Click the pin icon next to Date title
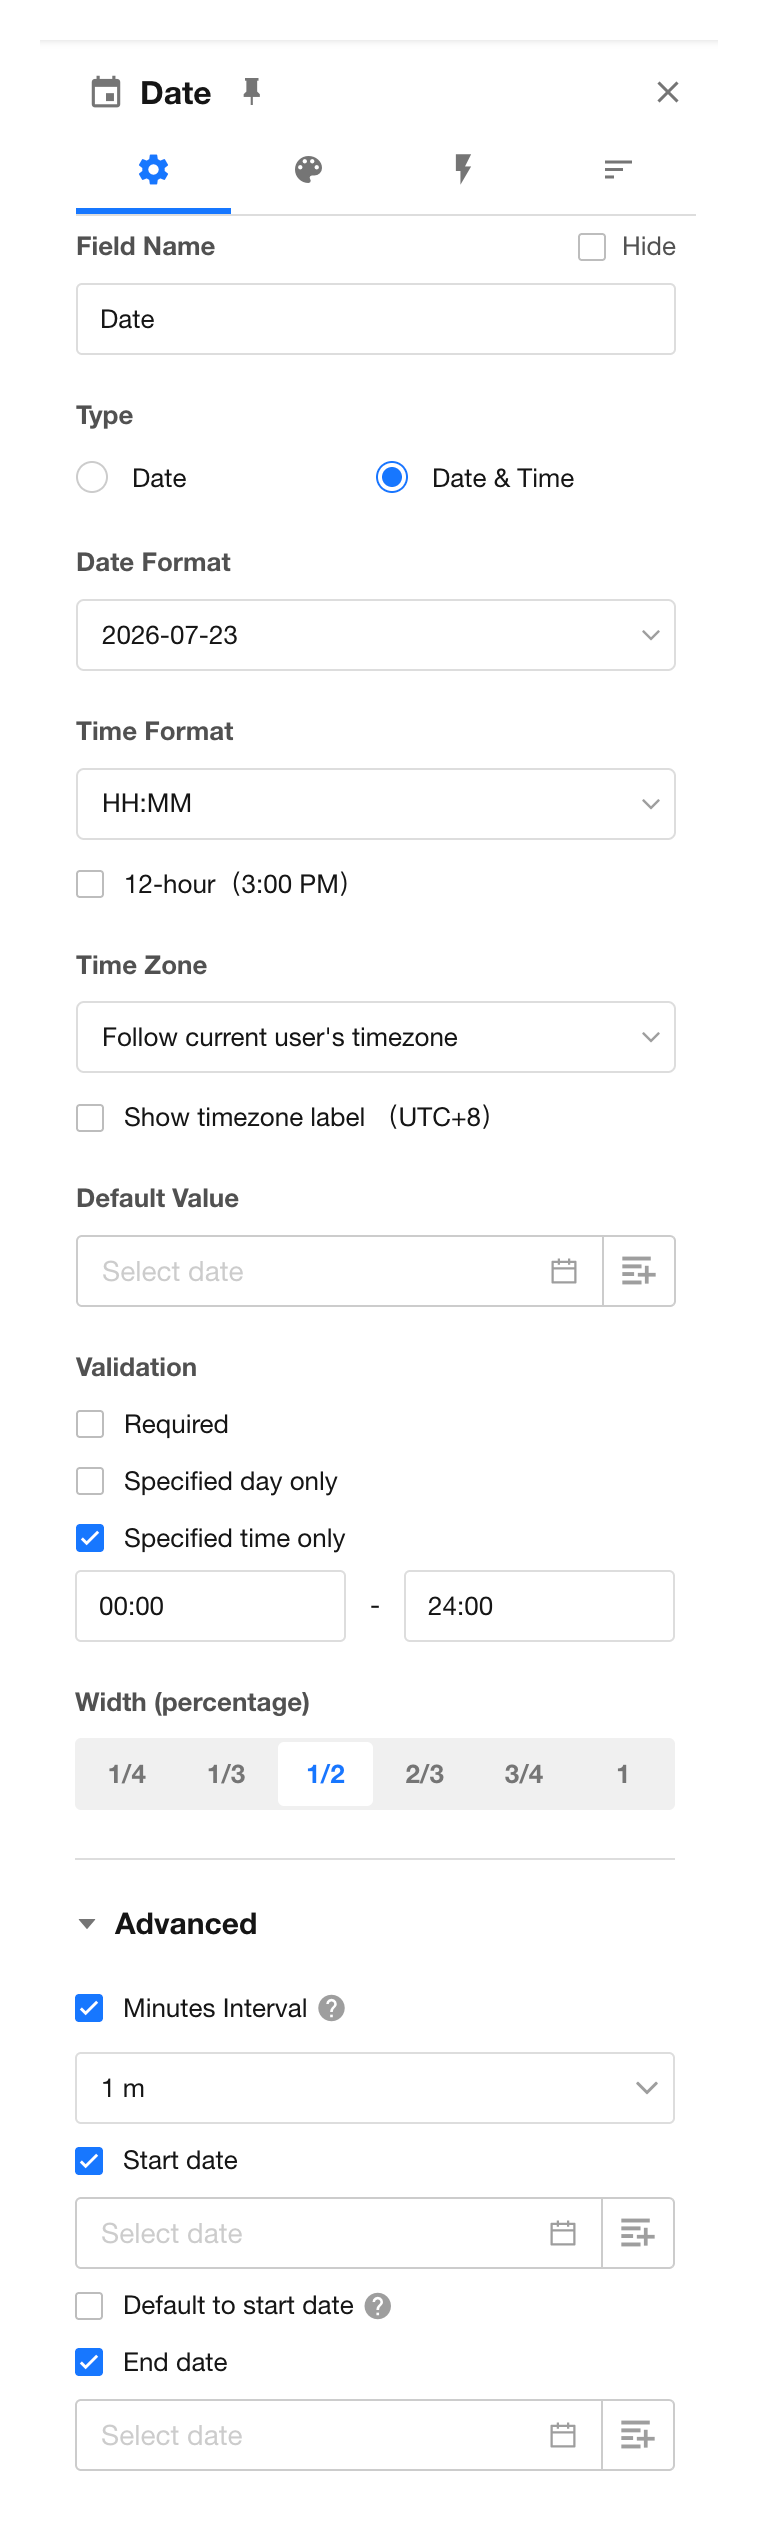This screenshot has width=758, height=2533. (x=252, y=92)
